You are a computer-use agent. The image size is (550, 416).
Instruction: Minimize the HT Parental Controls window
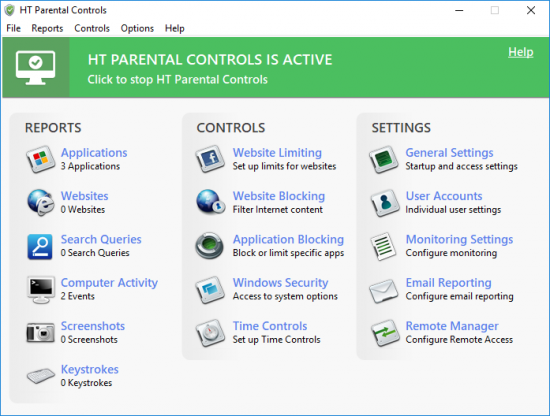click(459, 10)
